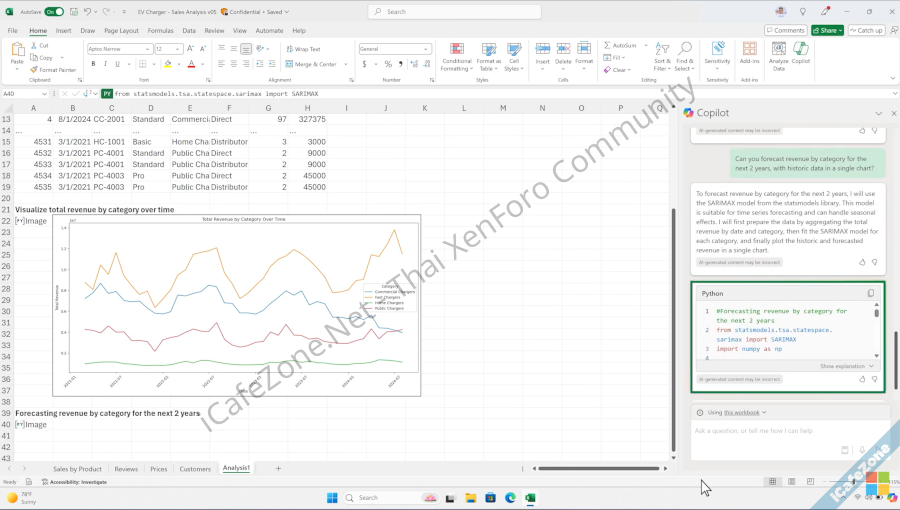Apply bold formatting to the cell
The image size is (900, 510).
[92, 64]
